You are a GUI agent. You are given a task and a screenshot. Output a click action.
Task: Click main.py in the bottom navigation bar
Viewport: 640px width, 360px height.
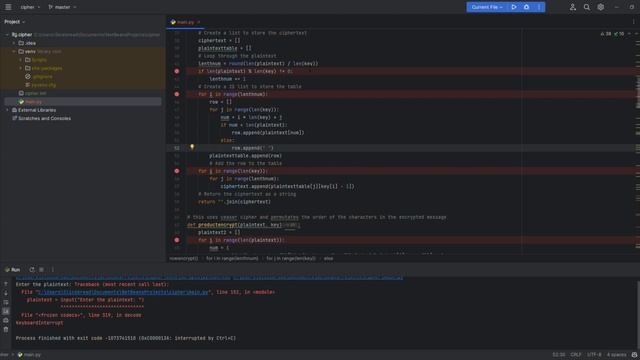click(x=29, y=355)
